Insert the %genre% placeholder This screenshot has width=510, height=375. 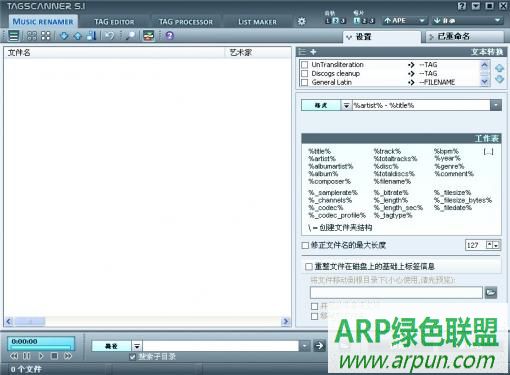tap(449, 166)
